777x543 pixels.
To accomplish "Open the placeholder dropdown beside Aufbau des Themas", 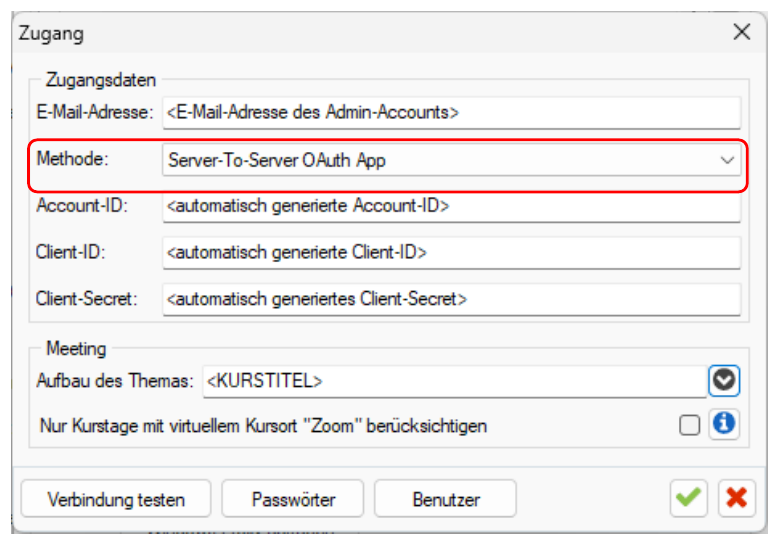I will (x=724, y=380).
